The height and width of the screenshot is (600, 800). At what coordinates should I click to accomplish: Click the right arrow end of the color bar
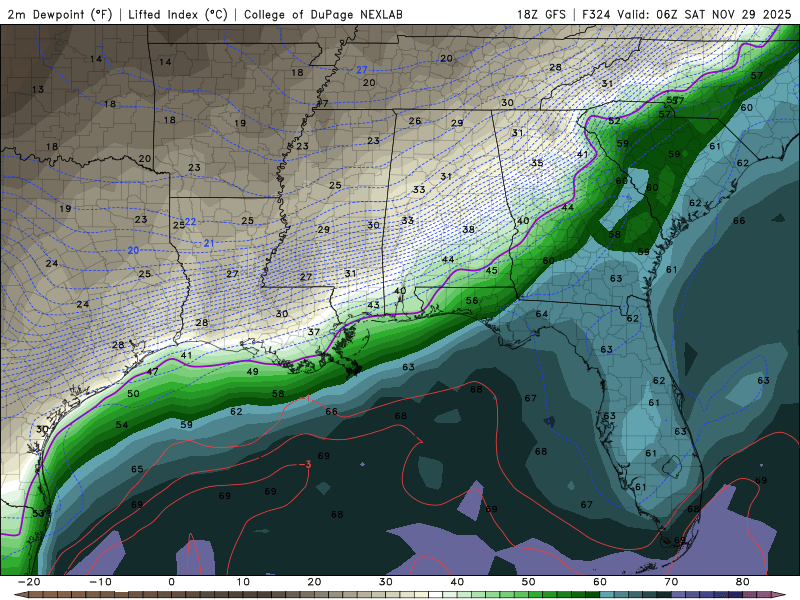[780, 595]
